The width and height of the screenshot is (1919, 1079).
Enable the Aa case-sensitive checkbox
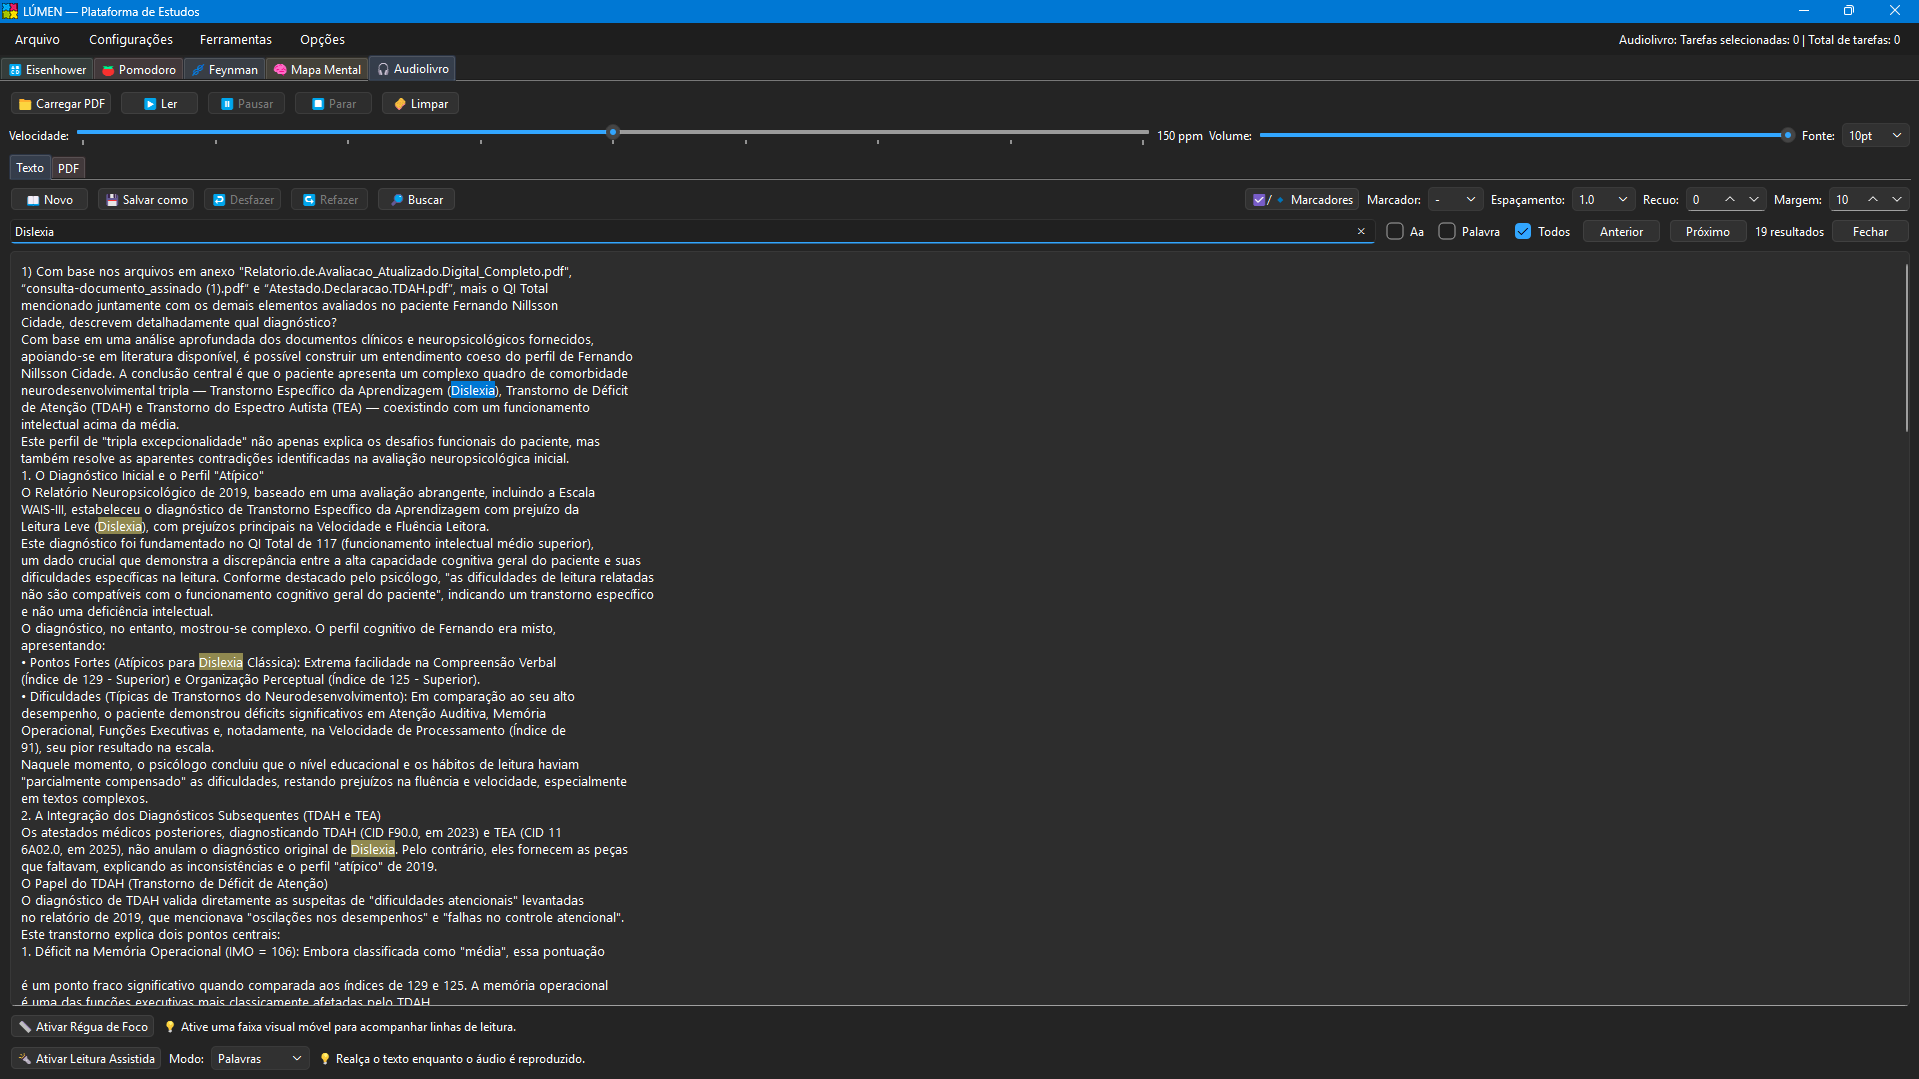click(x=1395, y=232)
